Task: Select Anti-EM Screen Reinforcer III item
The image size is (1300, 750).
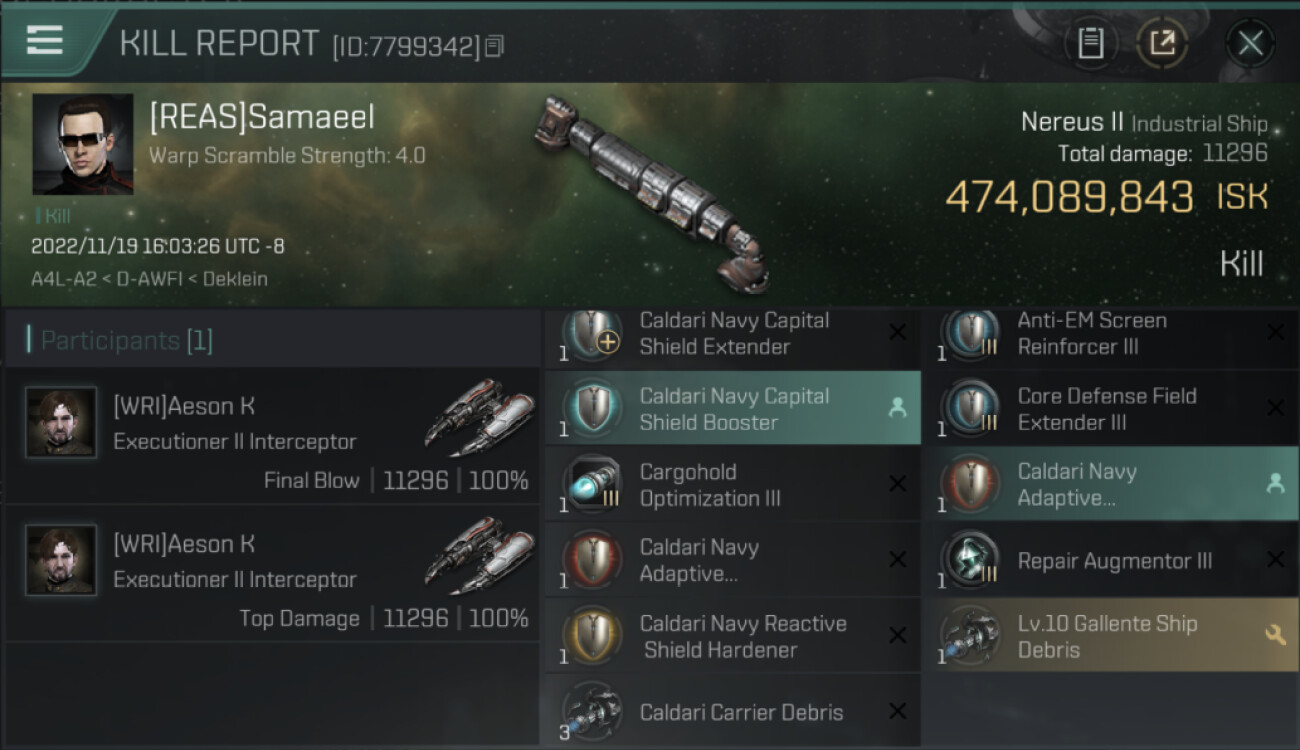Action: [1111, 334]
